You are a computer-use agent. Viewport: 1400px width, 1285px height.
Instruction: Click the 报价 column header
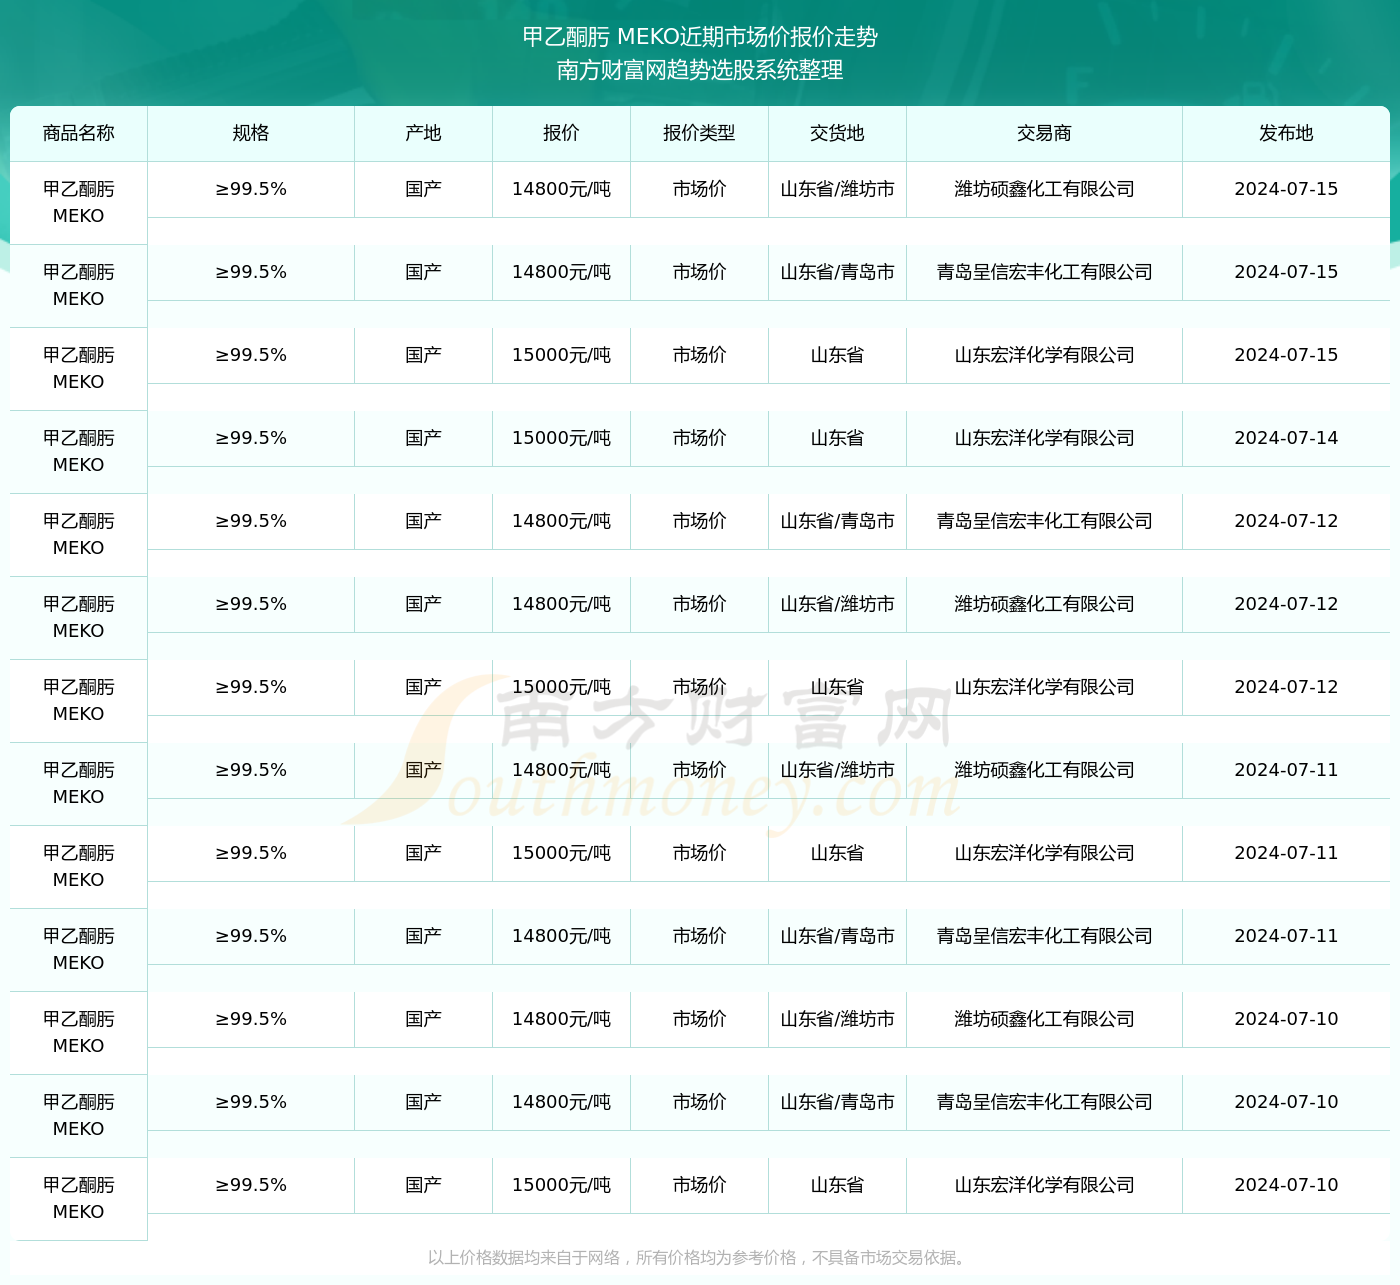pyautogui.click(x=561, y=133)
